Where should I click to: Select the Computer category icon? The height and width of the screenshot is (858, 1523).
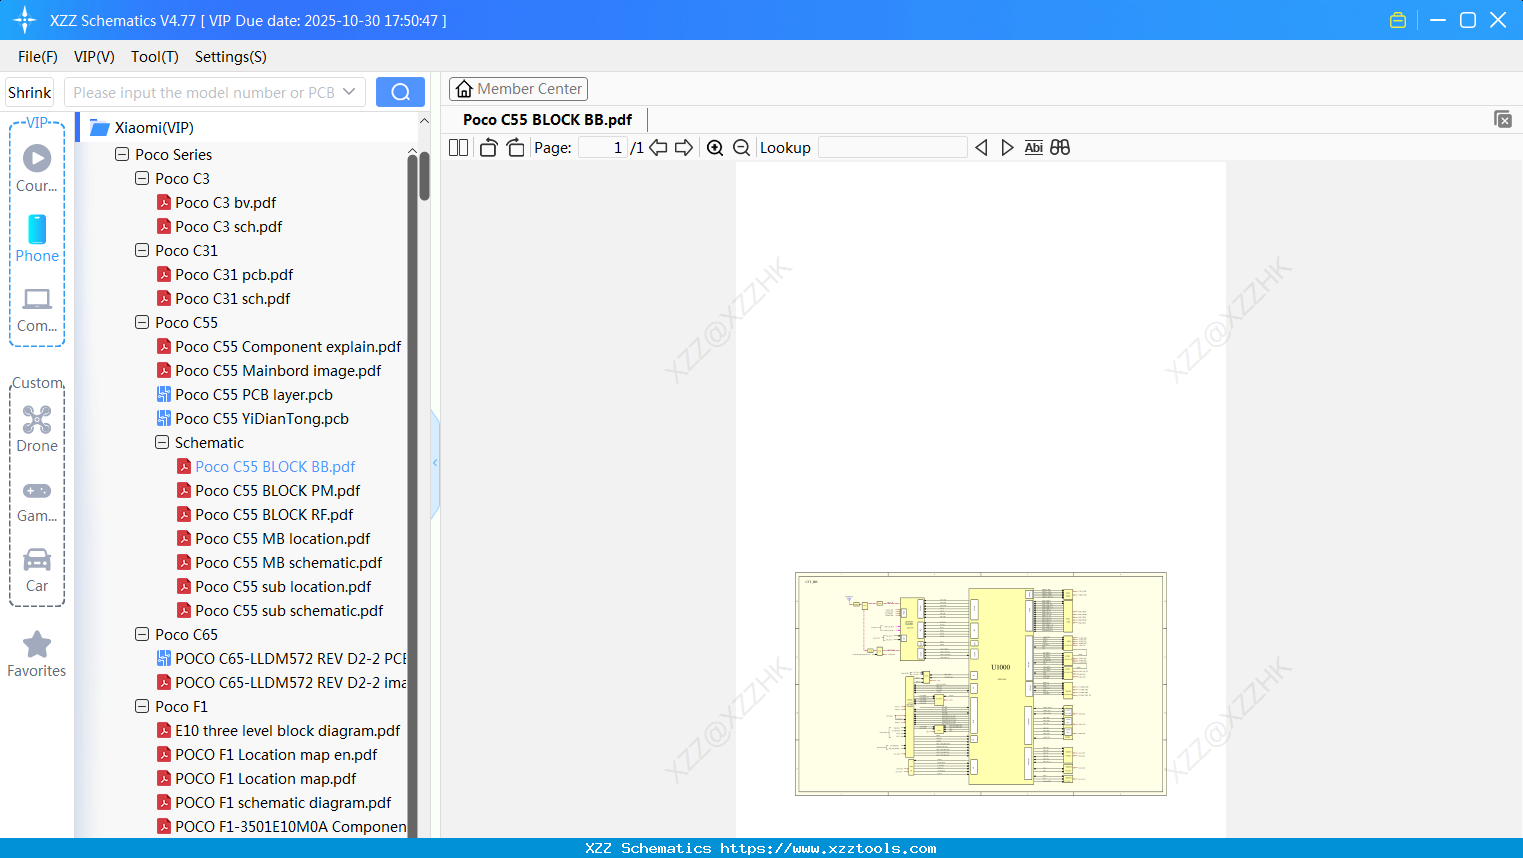37,309
